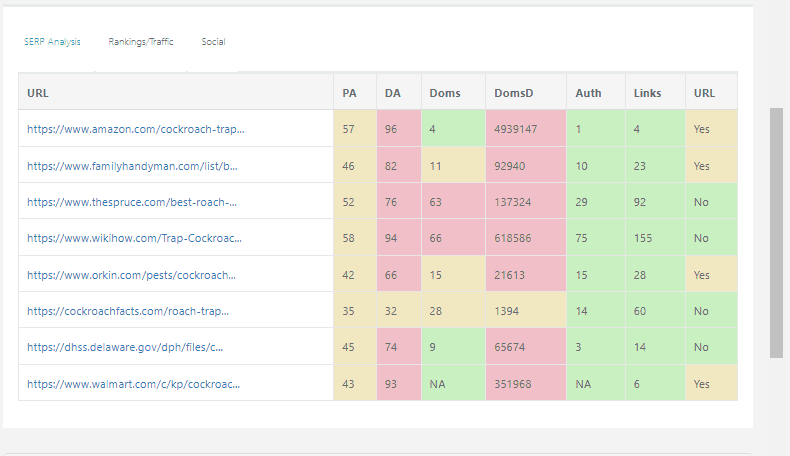Open the wikihow.com Trap-Cockroach link
Screen dimensions: 790x456
pyautogui.click(x=134, y=238)
